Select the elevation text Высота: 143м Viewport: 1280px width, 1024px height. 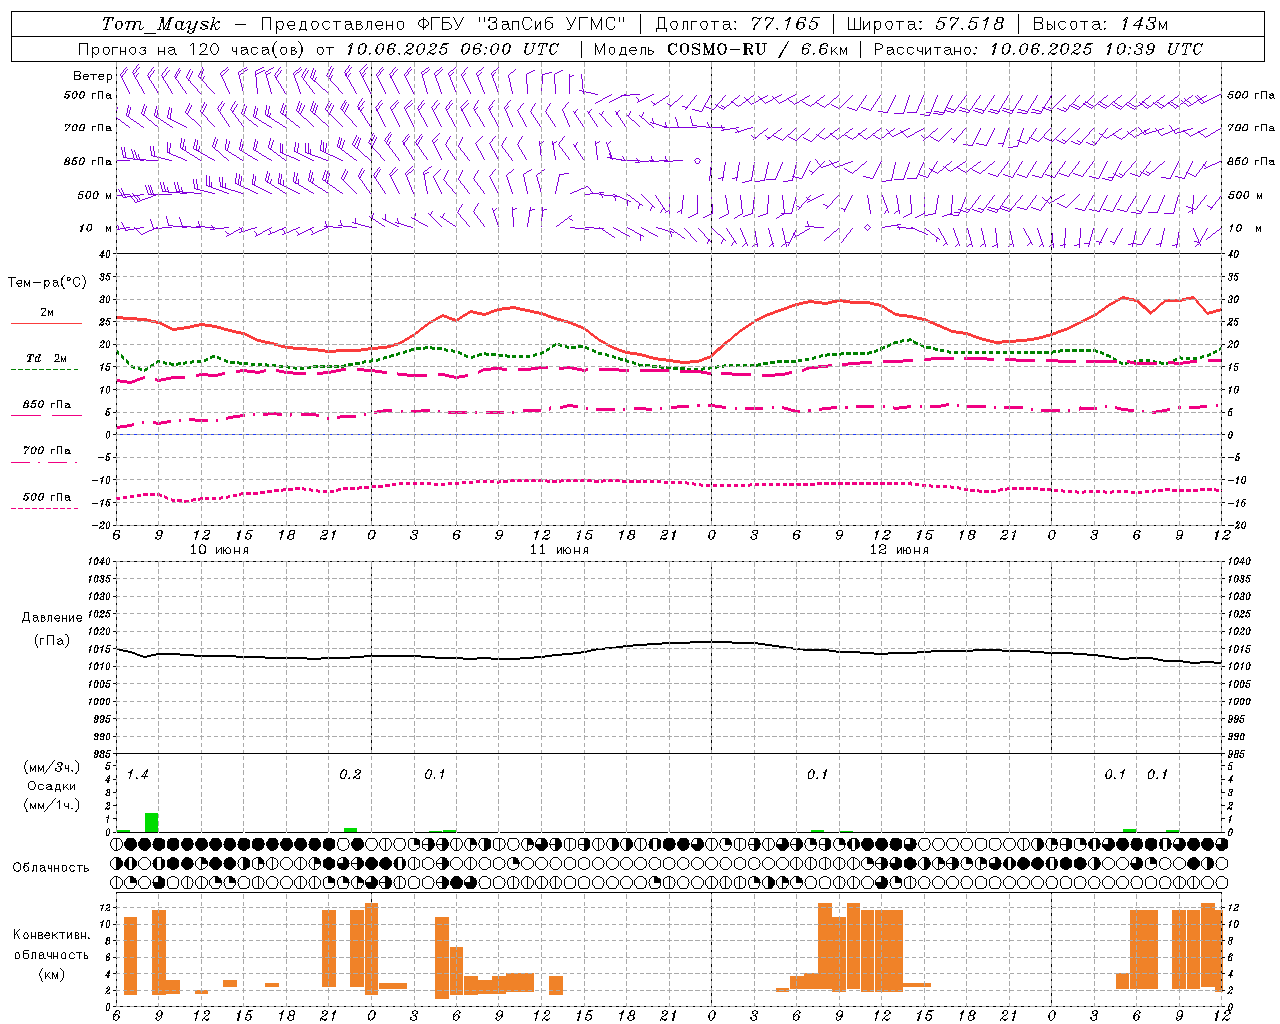(1100, 24)
